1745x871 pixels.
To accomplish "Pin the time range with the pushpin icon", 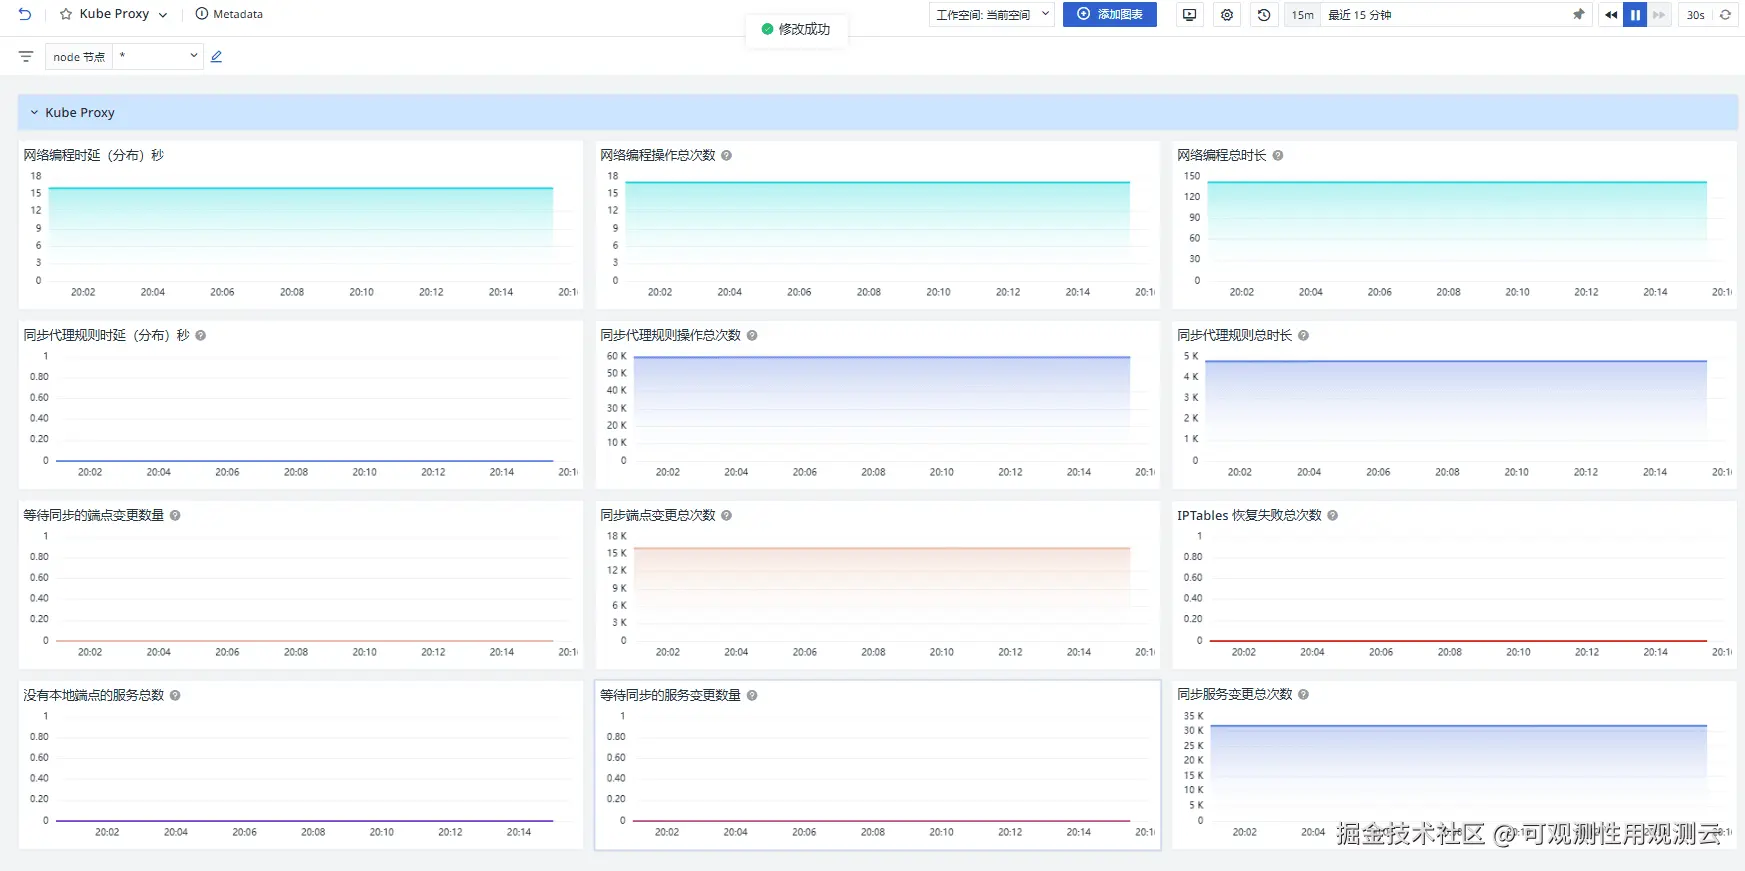I will (x=1578, y=15).
